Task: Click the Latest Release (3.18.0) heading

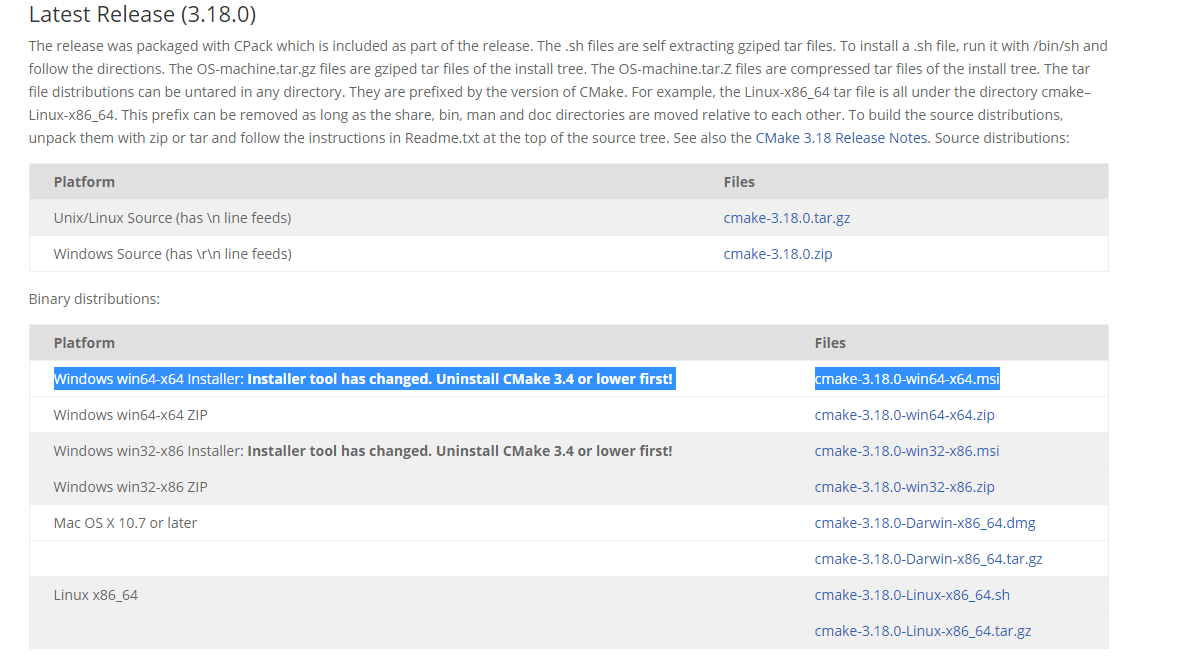Action: [143, 14]
